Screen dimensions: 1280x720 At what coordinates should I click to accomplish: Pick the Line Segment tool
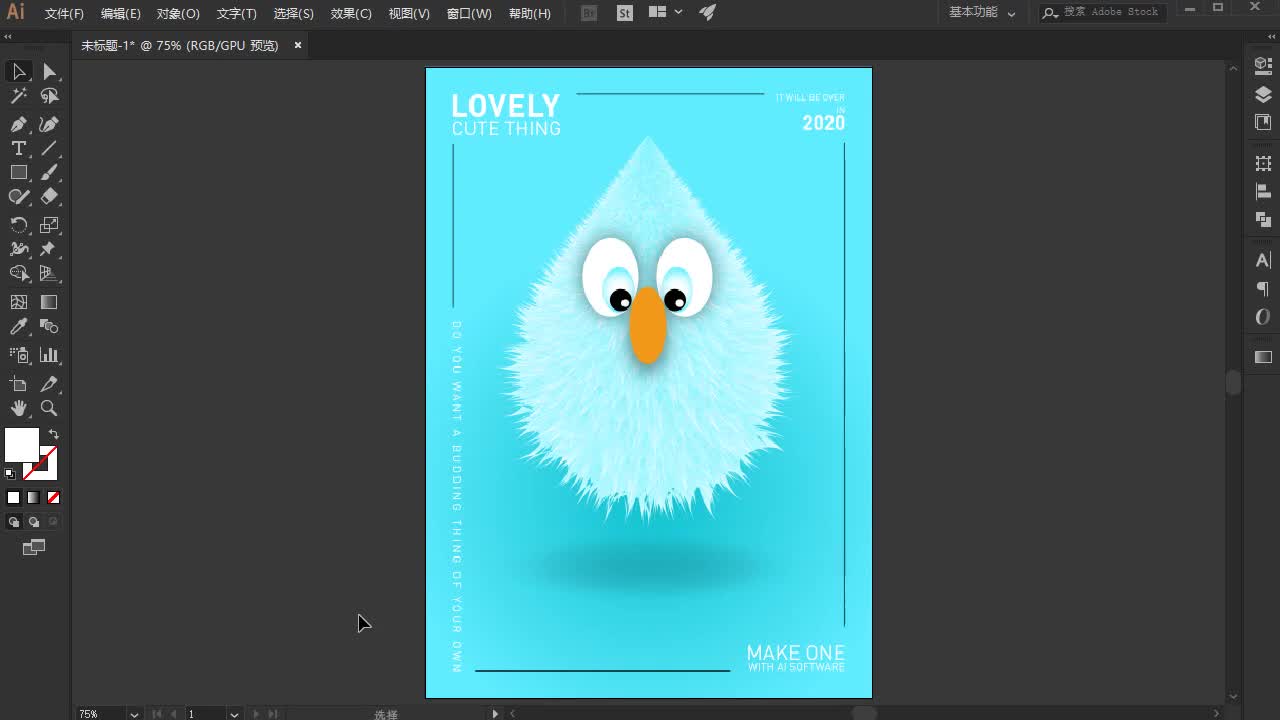pos(49,148)
